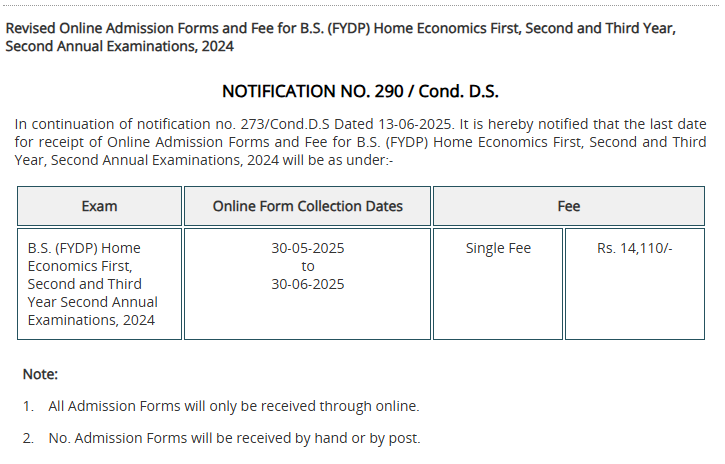Image resolution: width=725 pixels, height=464 pixels.
Task: Click the Rs. 14,110/- amount cell
Action: click(x=635, y=284)
